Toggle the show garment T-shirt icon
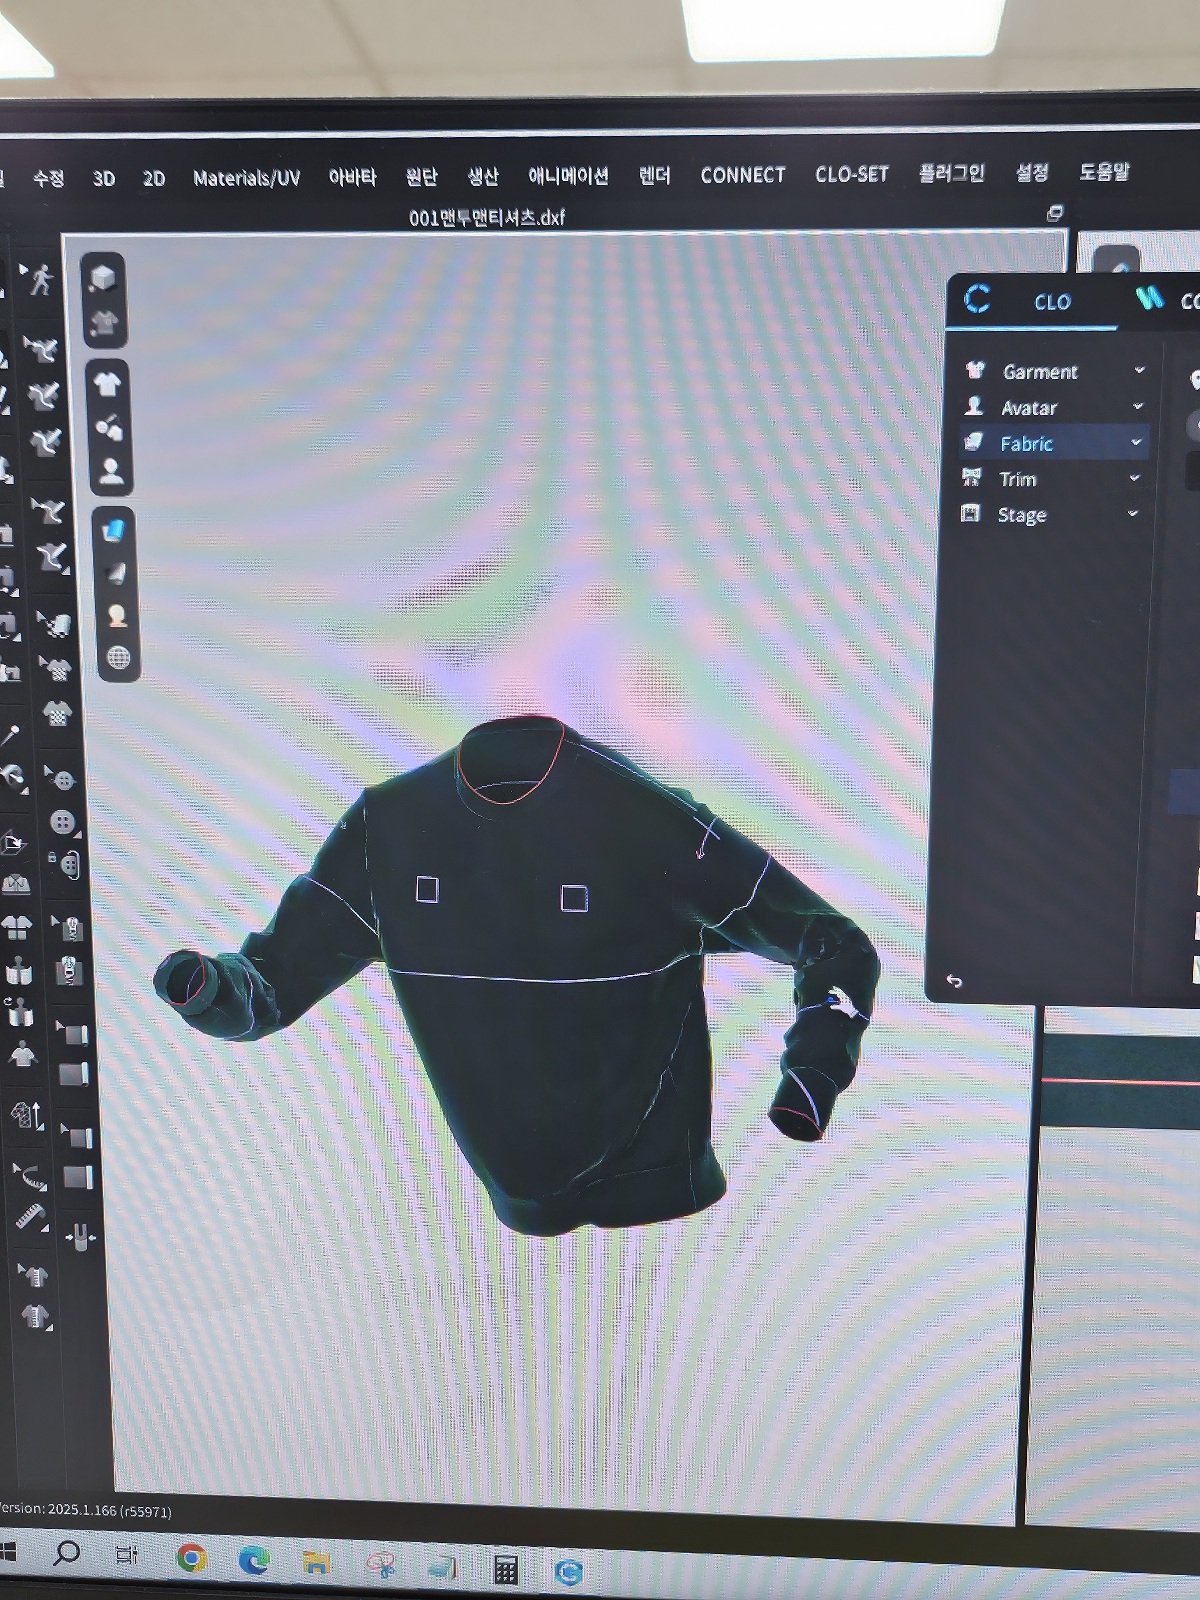The height and width of the screenshot is (1600, 1200). [107, 383]
